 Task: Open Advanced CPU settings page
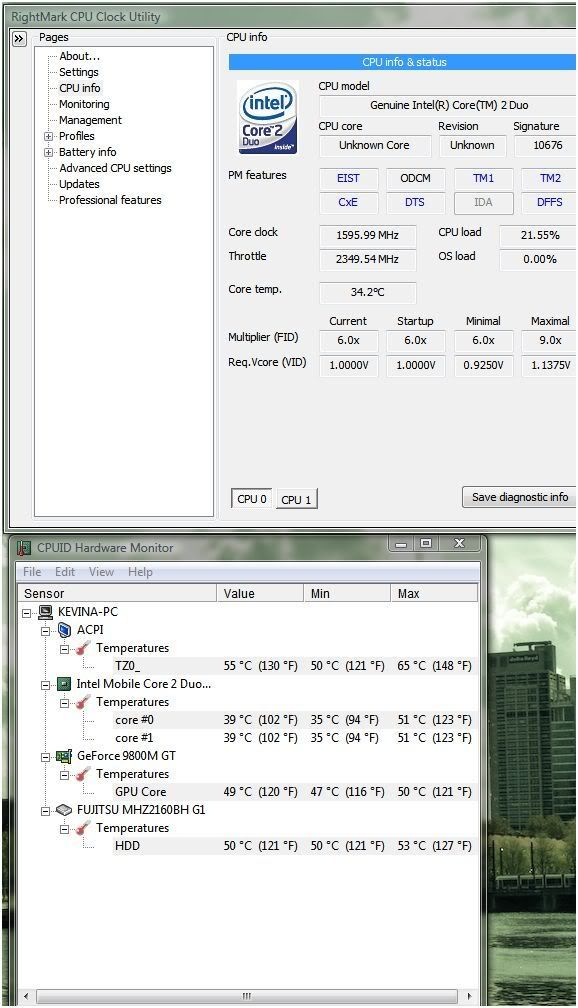click(115, 168)
